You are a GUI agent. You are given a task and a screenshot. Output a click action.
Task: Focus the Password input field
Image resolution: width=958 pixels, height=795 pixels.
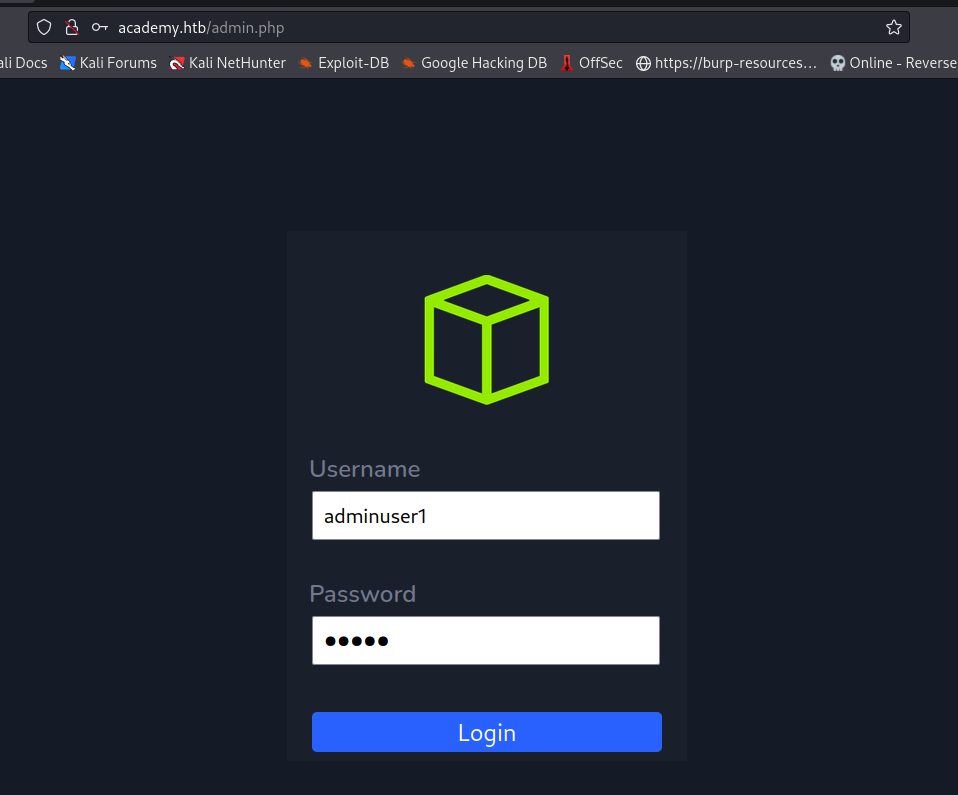point(486,640)
